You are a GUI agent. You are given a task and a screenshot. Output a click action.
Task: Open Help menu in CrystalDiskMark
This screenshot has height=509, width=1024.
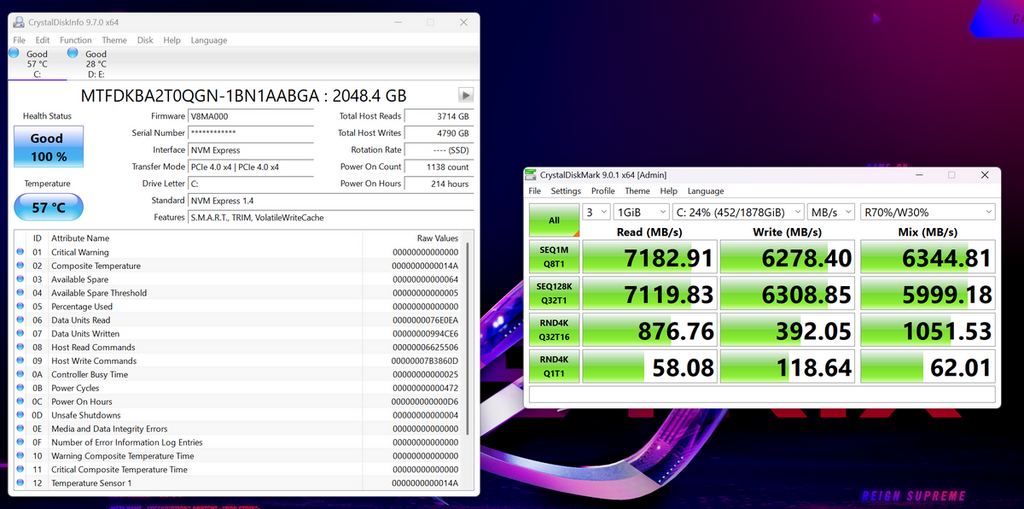click(x=669, y=191)
